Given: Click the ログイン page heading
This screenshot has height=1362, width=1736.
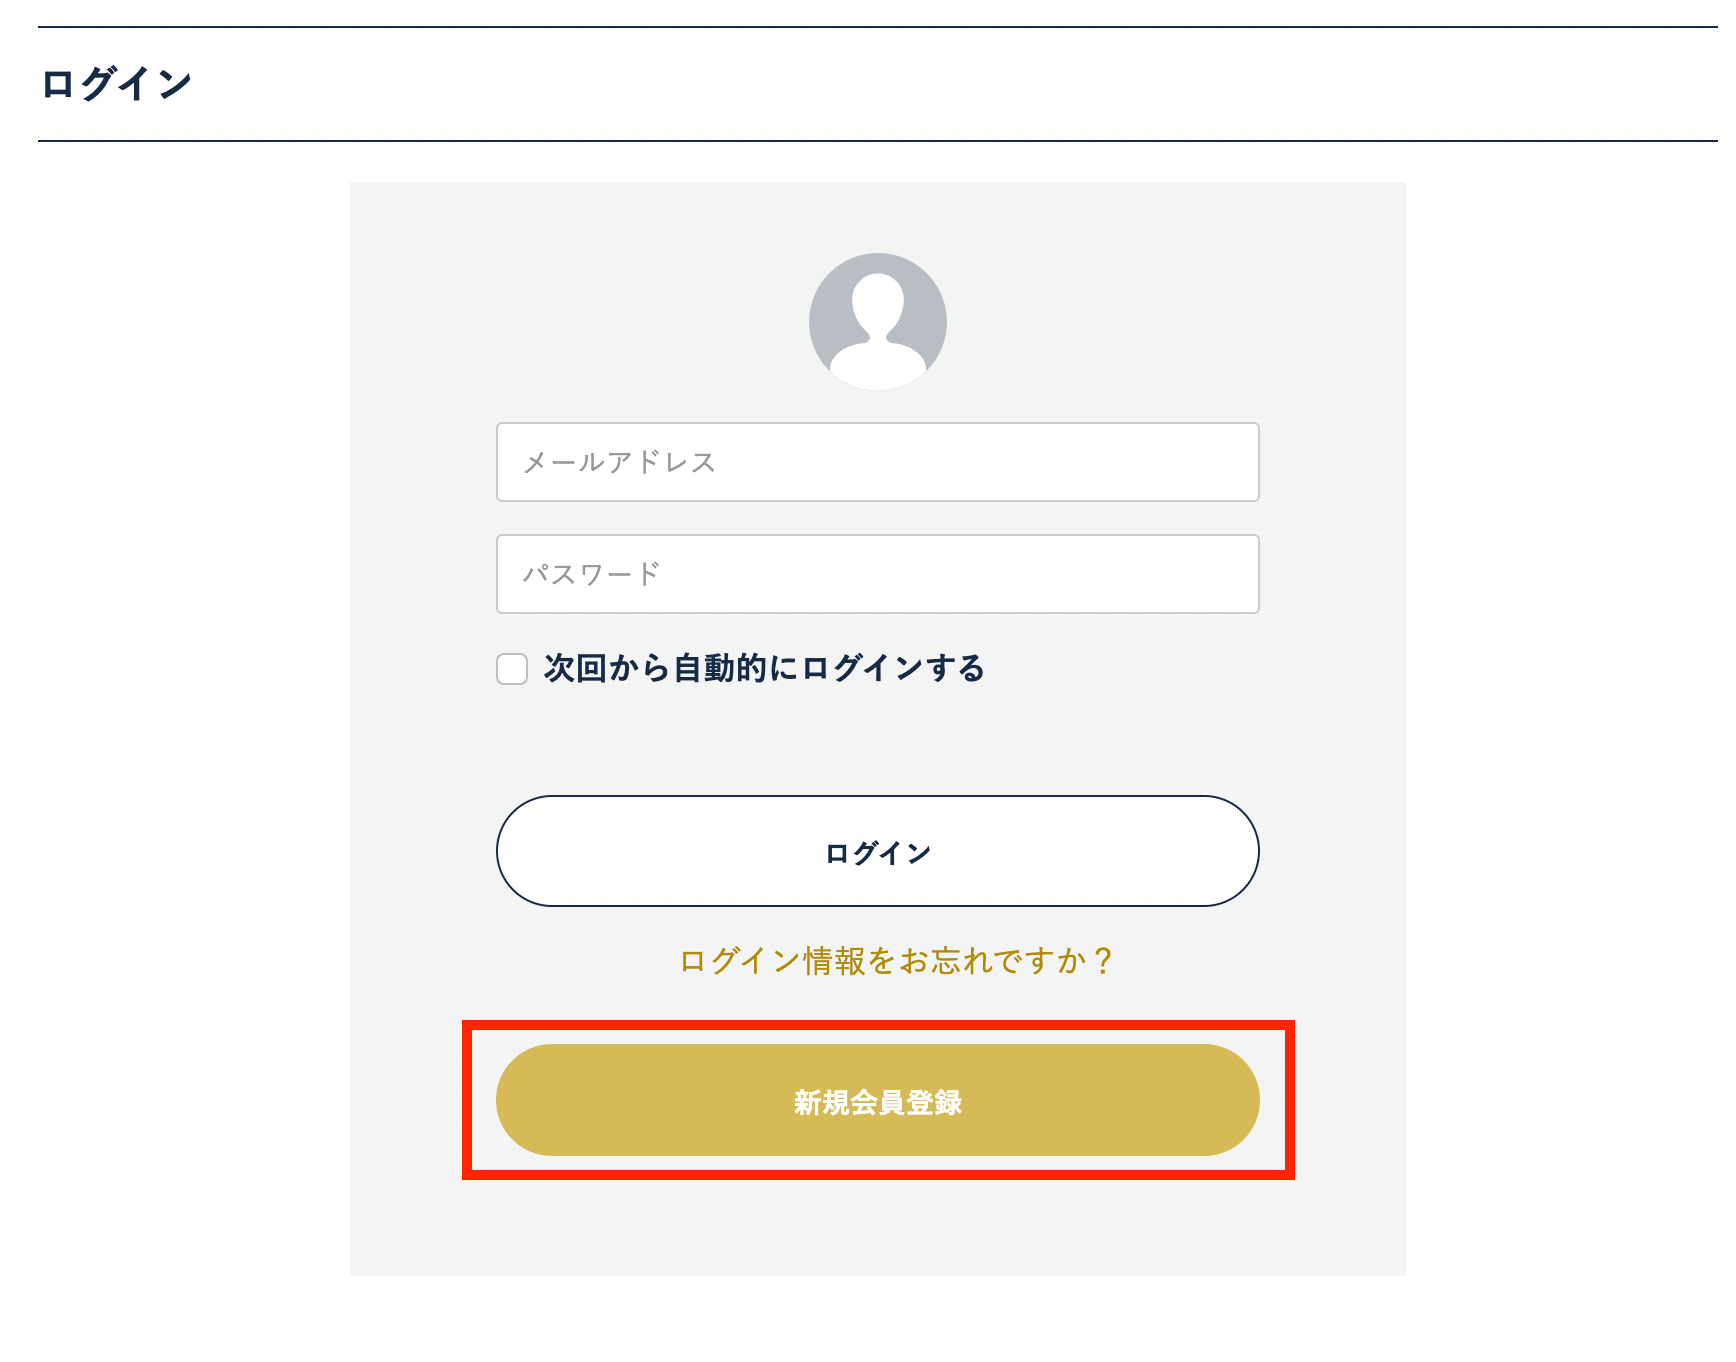Looking at the screenshot, I should tap(116, 84).
